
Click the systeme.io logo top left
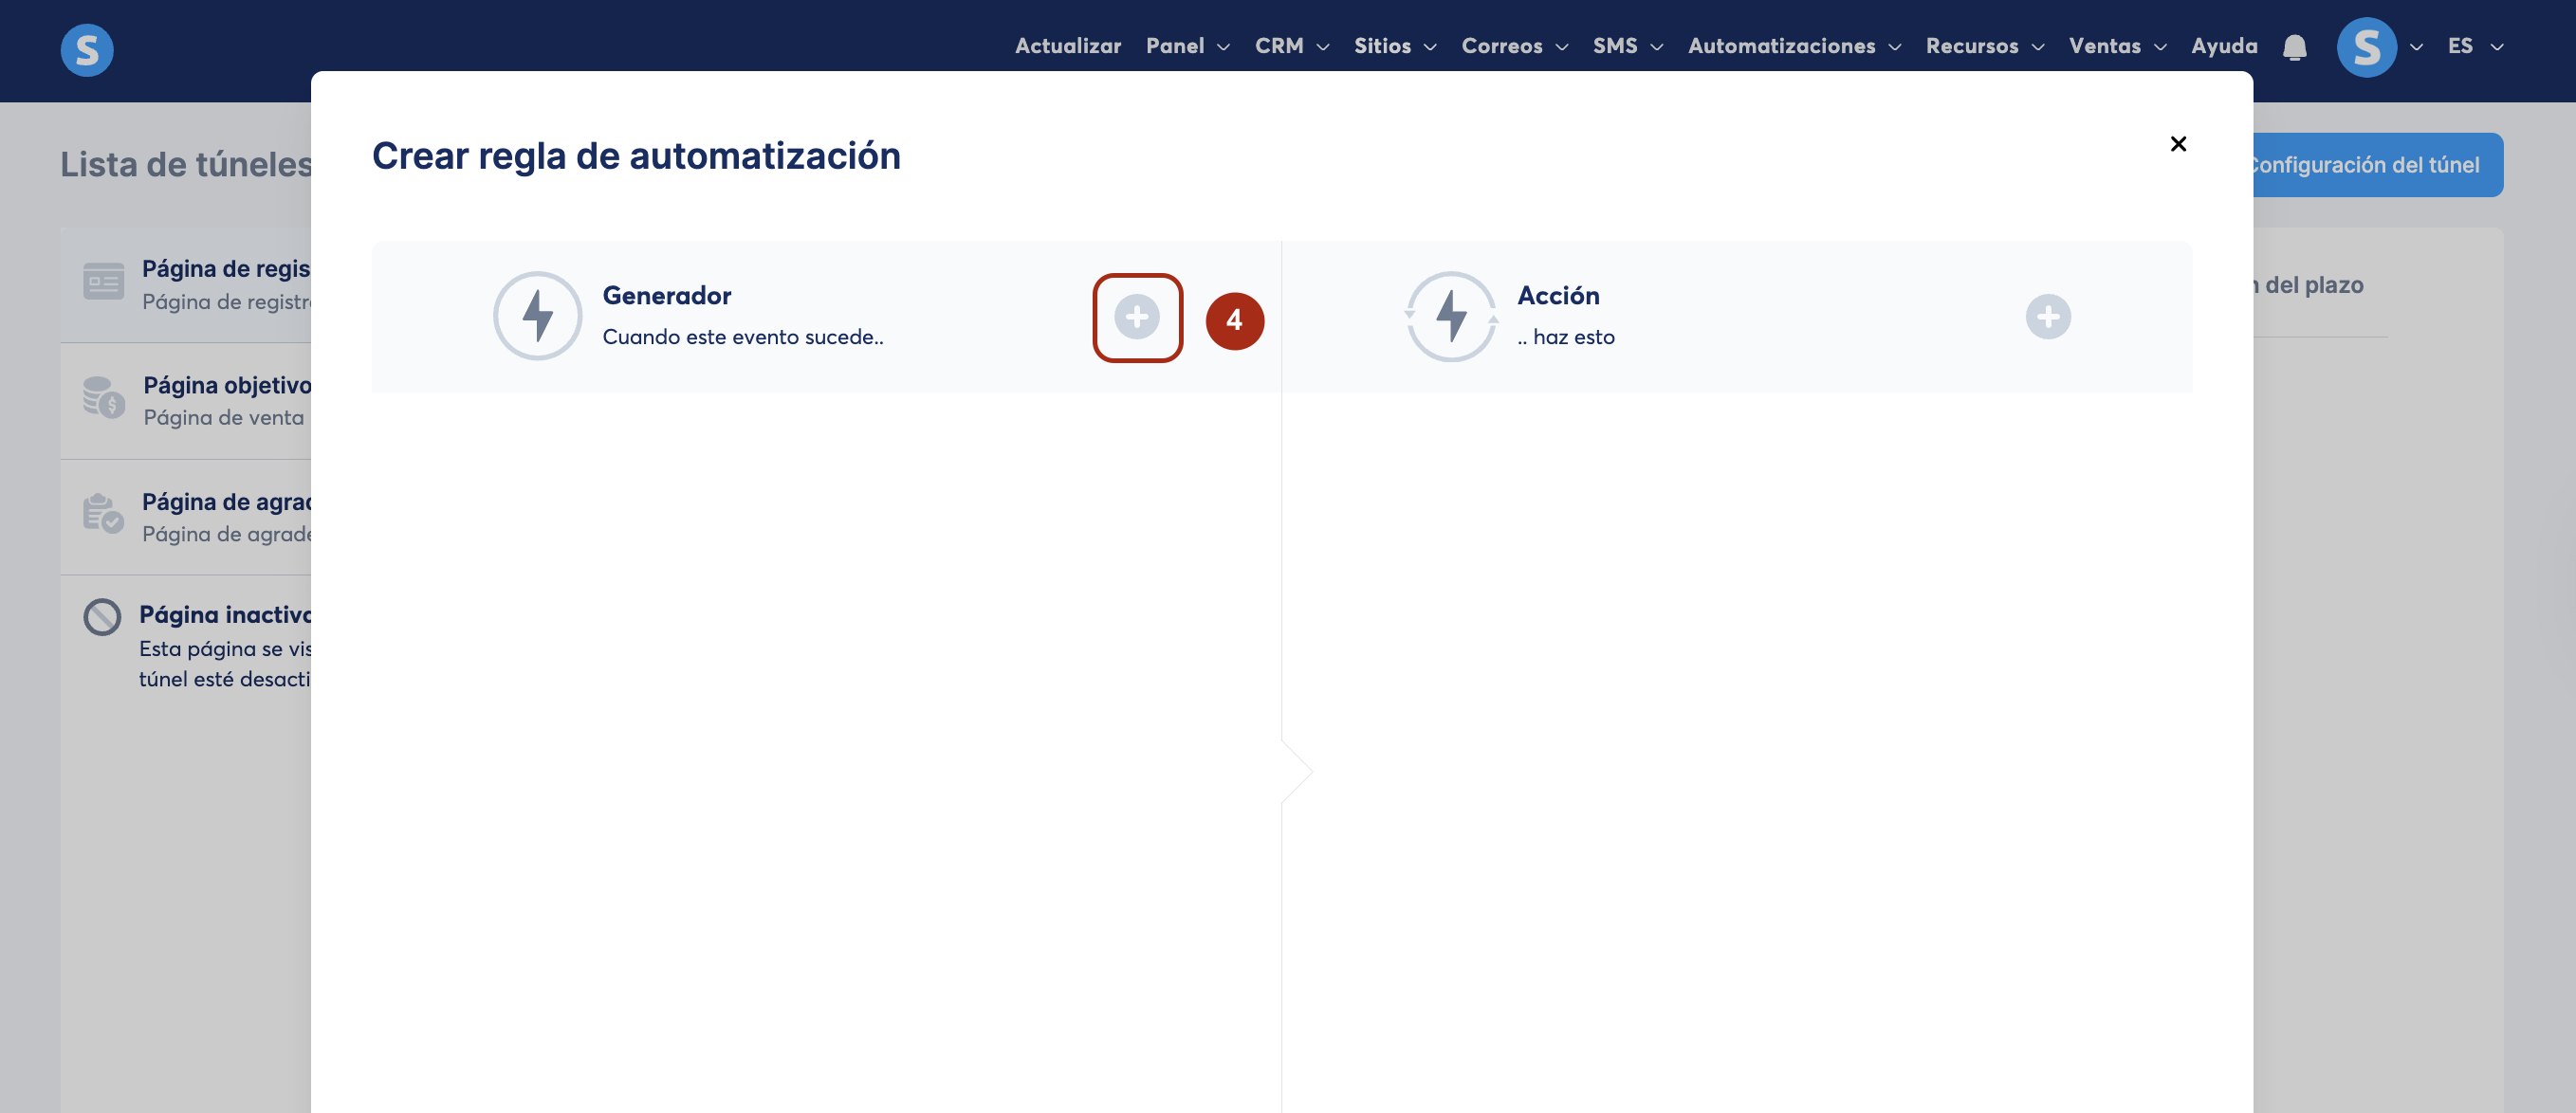coord(87,49)
